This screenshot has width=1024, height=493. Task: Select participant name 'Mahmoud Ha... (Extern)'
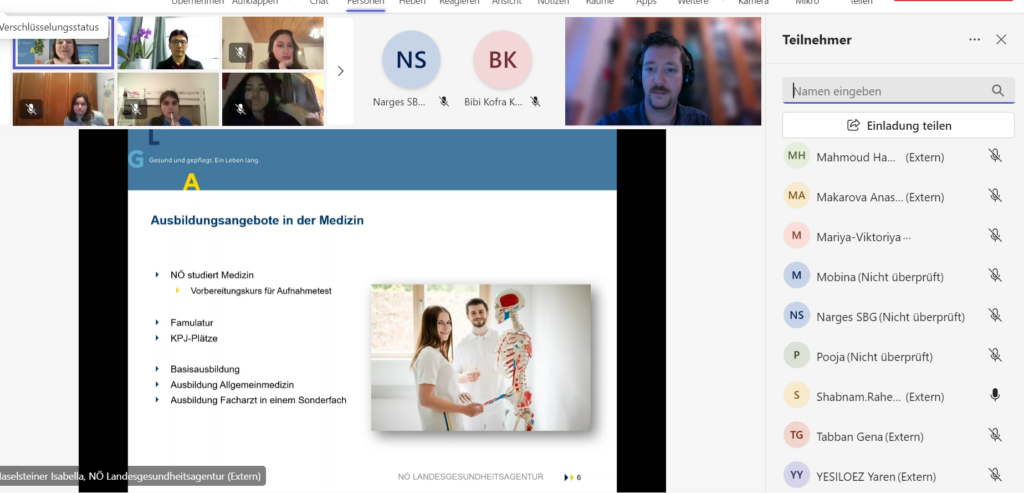[880, 157]
